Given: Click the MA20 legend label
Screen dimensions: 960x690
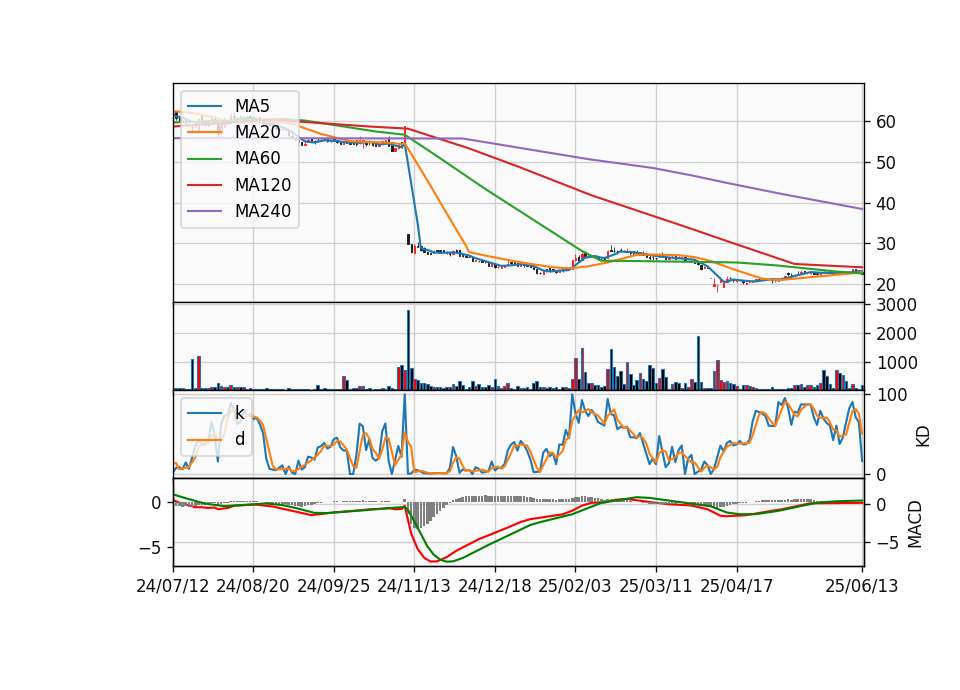Looking at the screenshot, I should click(257, 132).
